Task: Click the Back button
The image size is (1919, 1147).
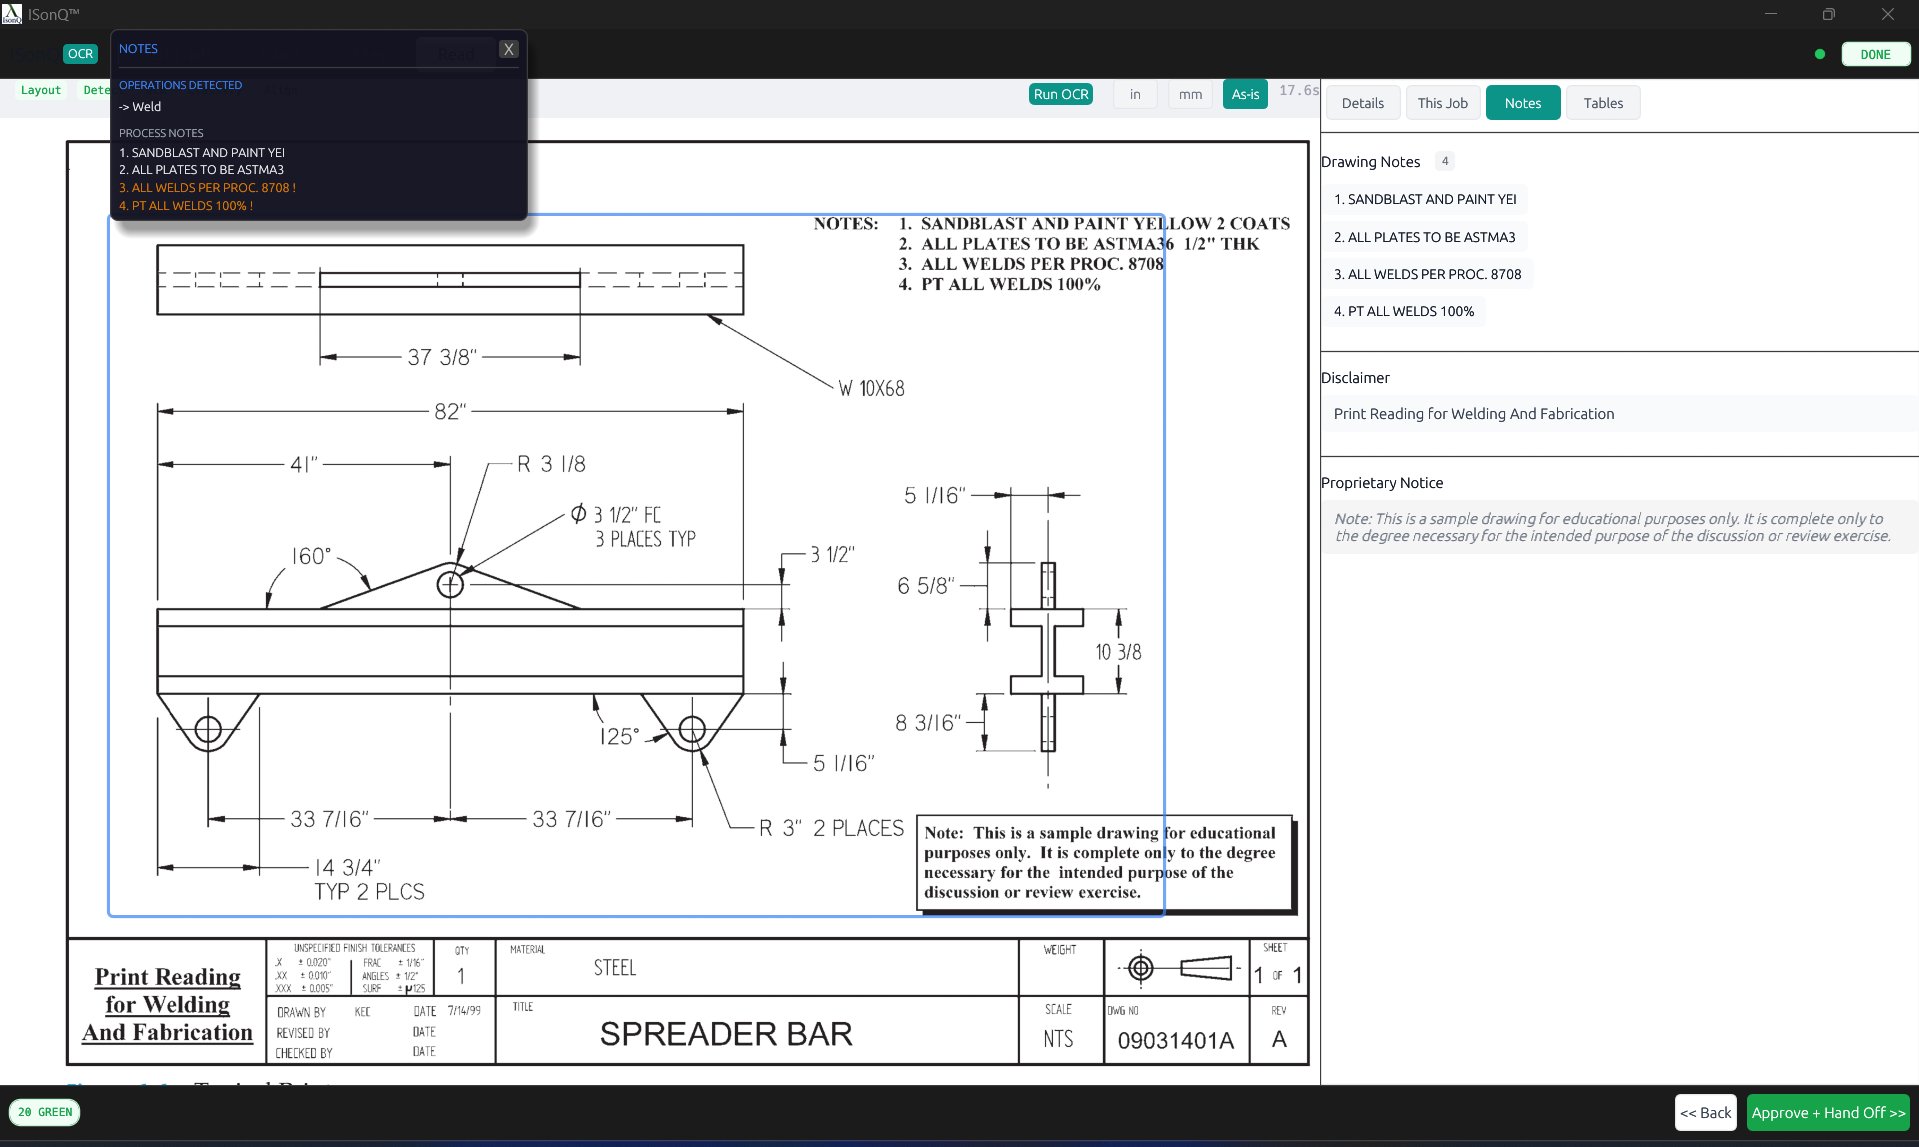Action: coord(1705,1112)
